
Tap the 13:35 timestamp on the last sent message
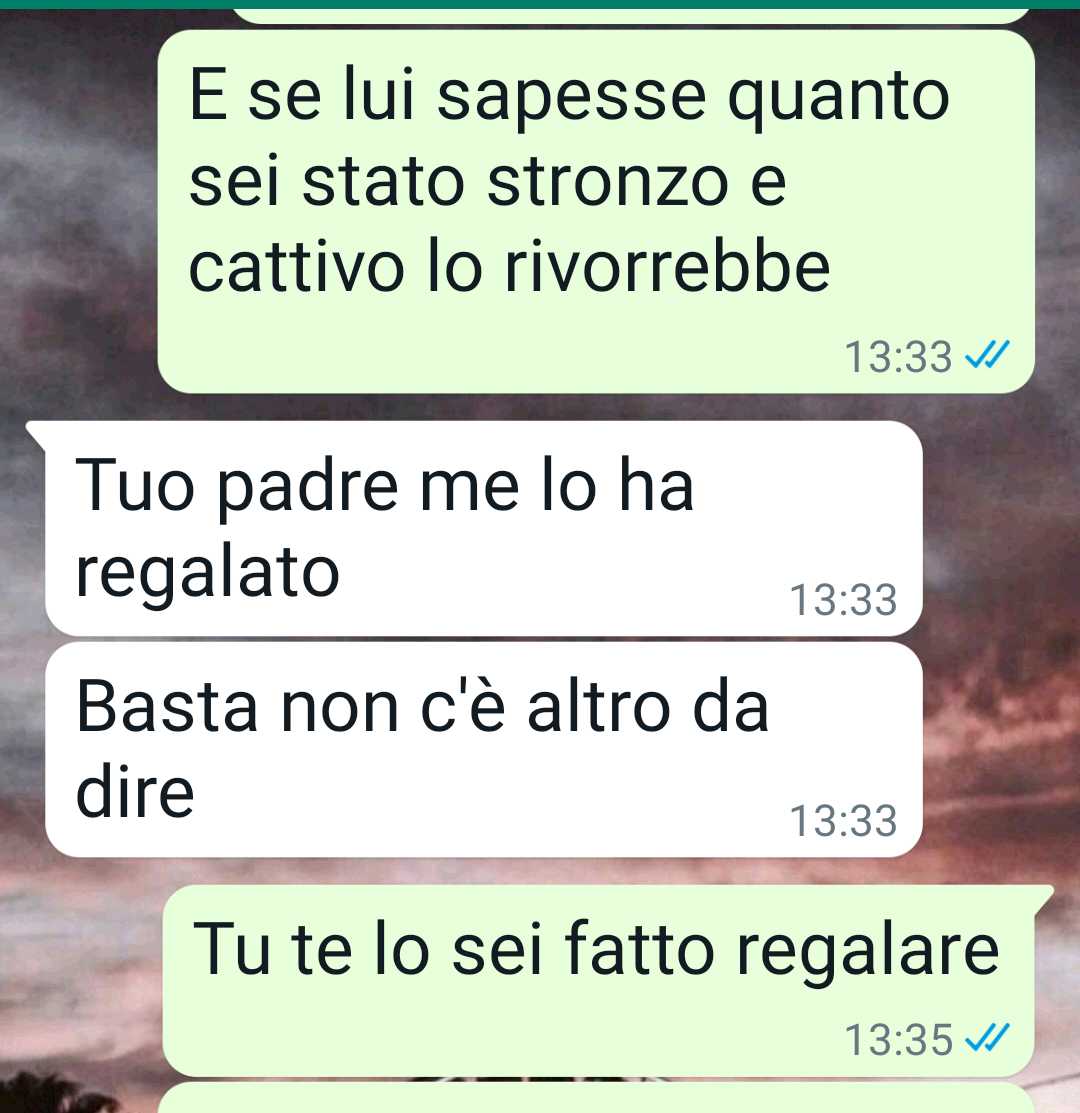tap(898, 1040)
